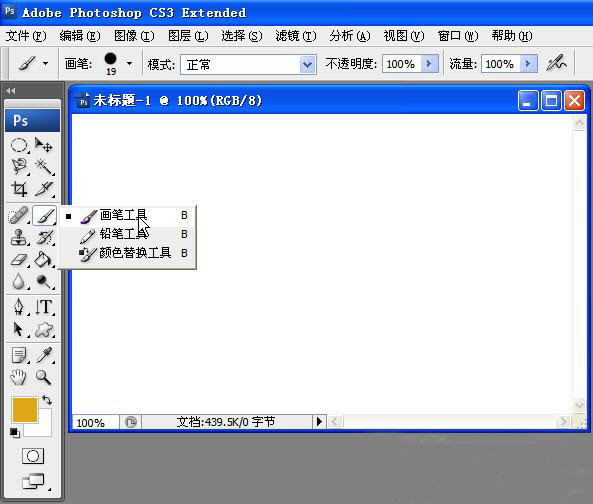Select the Zoom tool
The width and height of the screenshot is (593, 504).
point(43,377)
